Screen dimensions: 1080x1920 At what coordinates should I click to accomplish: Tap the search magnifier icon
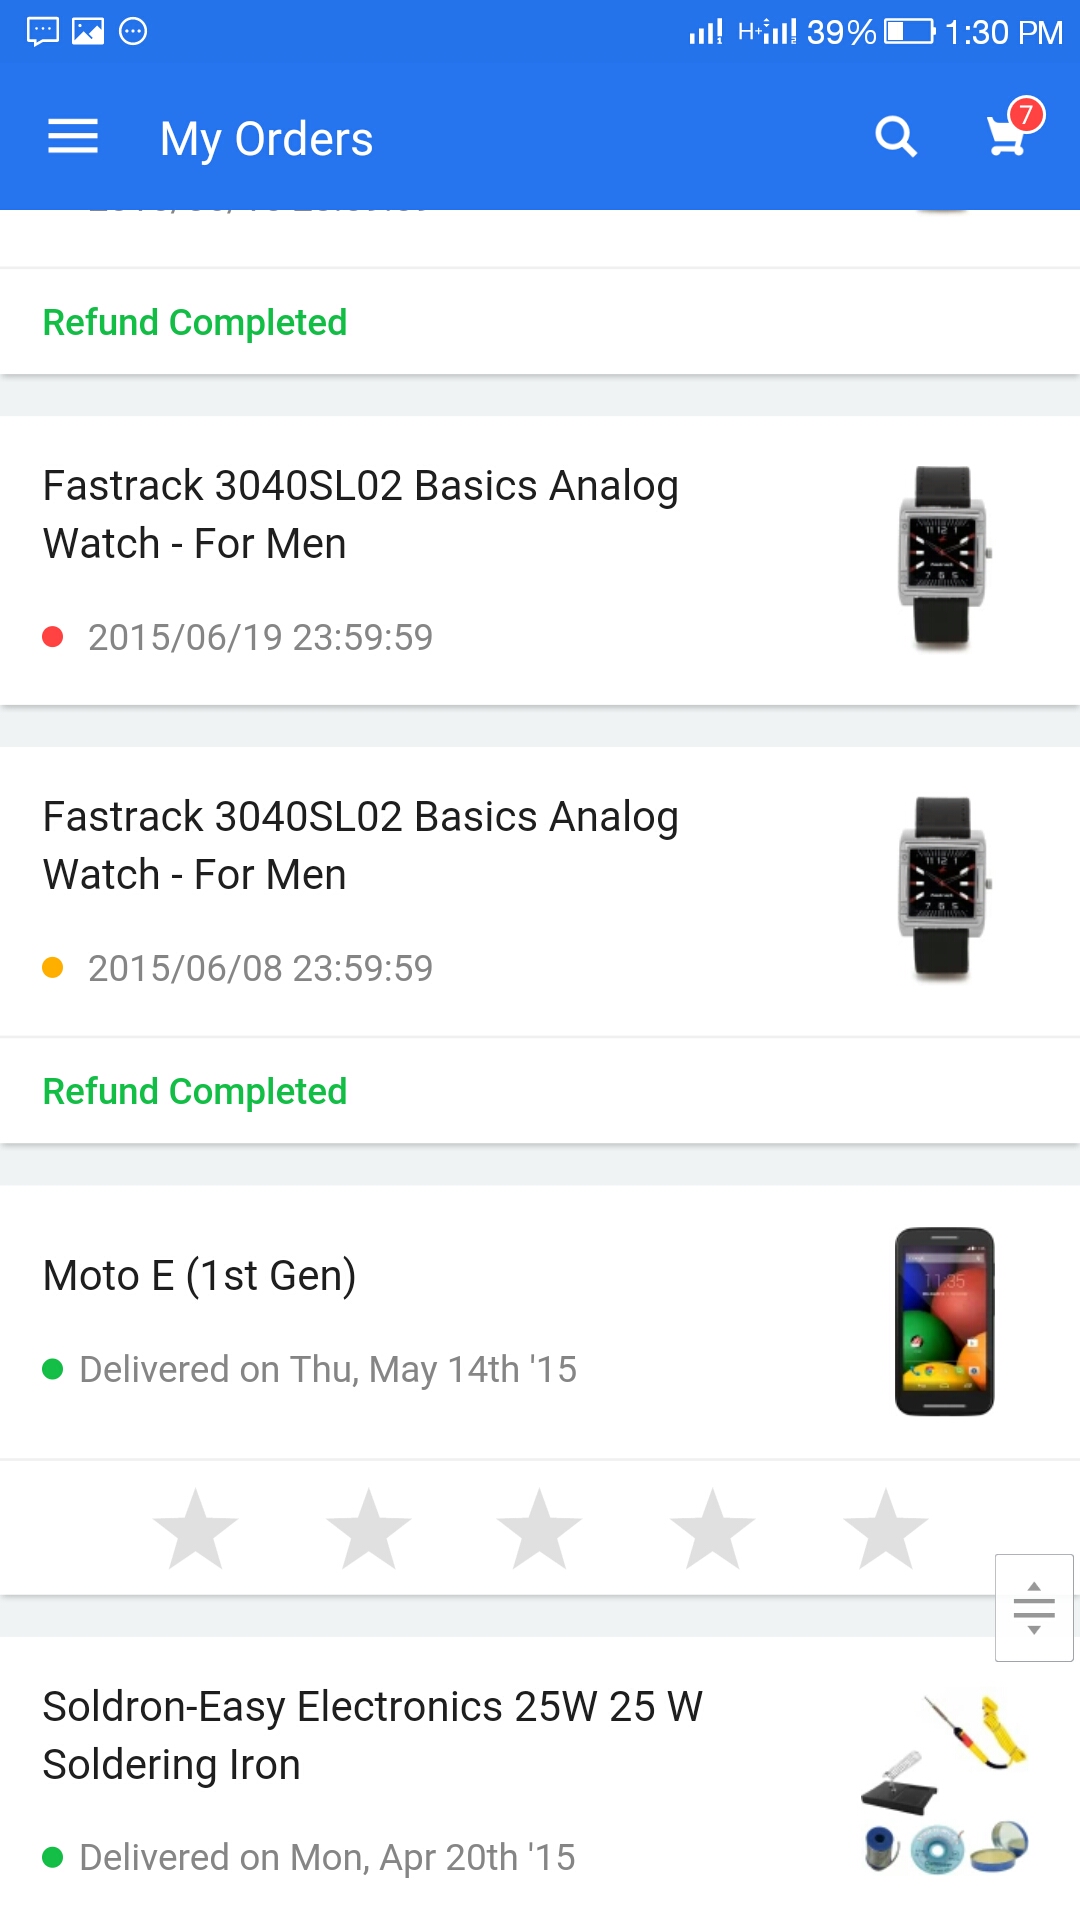[x=895, y=137]
